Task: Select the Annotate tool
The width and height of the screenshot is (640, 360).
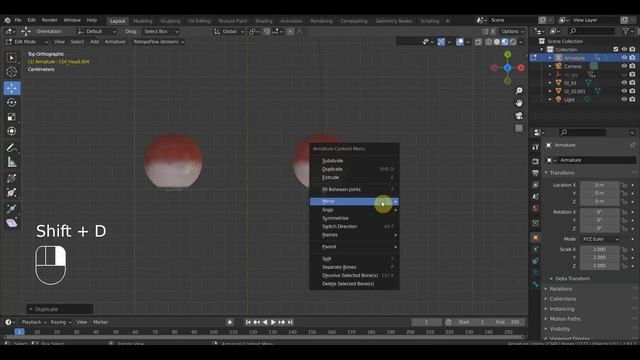Action: 11,148
